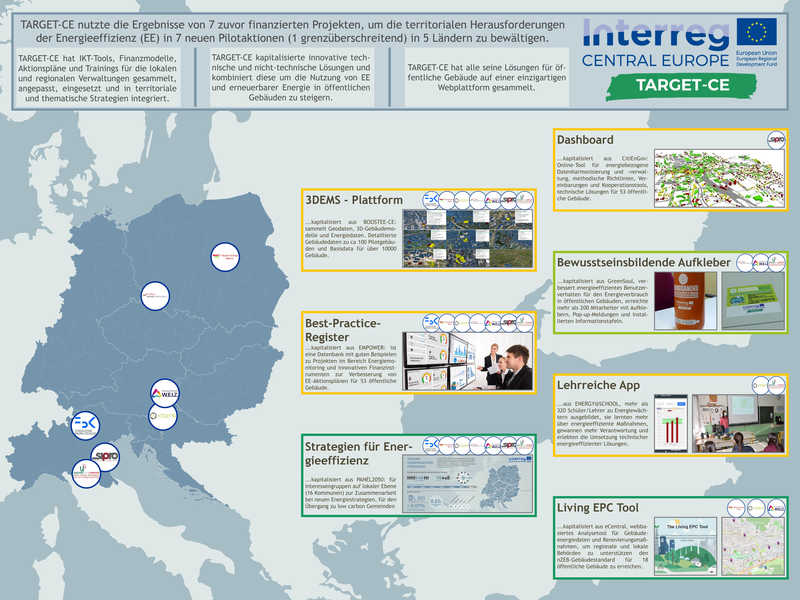Click the SIPRO logo in Dashboard card
Viewport: 800px width, 600px height.
(x=775, y=140)
